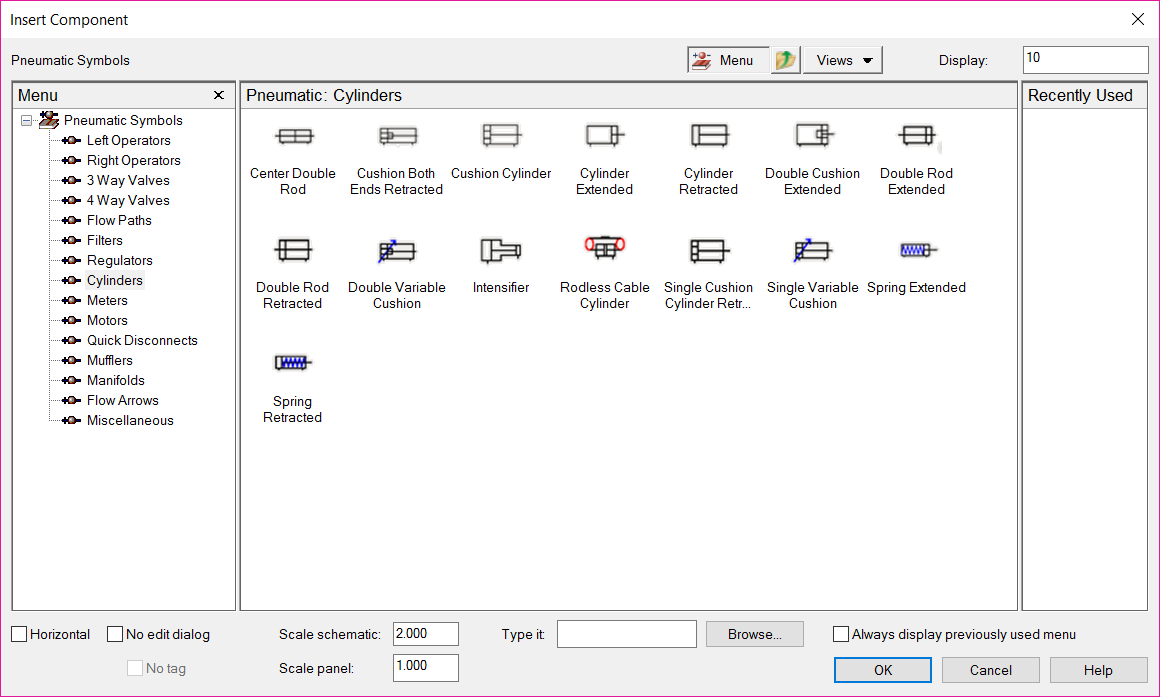This screenshot has height=697, width=1160.
Task: Select the Spring Retracted cylinder icon
Action: pos(293,363)
